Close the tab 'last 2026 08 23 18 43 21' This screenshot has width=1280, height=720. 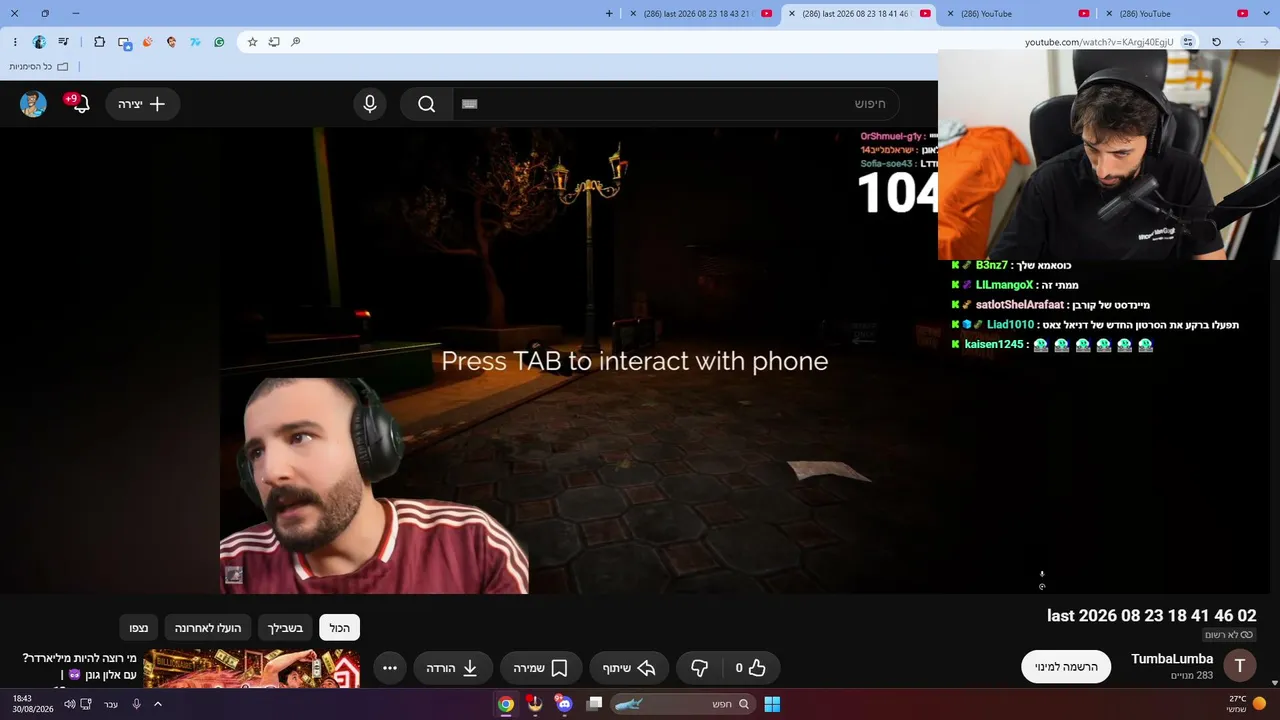tap(632, 13)
